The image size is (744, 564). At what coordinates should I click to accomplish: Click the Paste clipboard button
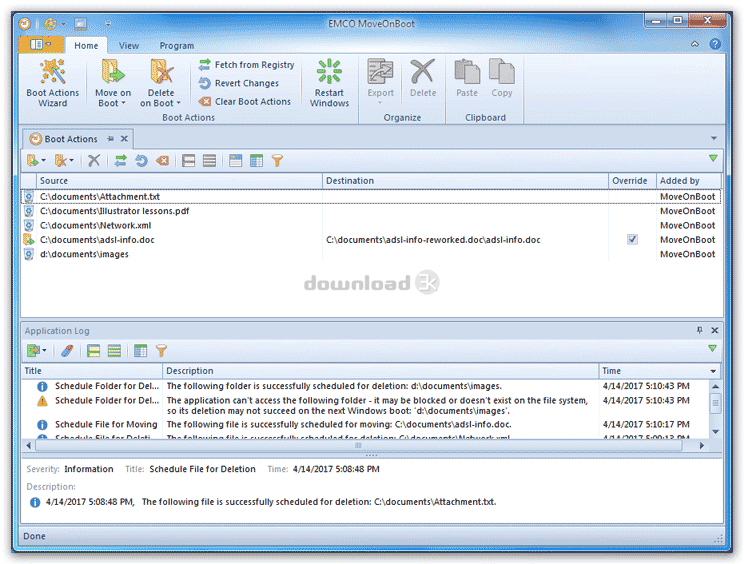pyautogui.click(x=467, y=79)
